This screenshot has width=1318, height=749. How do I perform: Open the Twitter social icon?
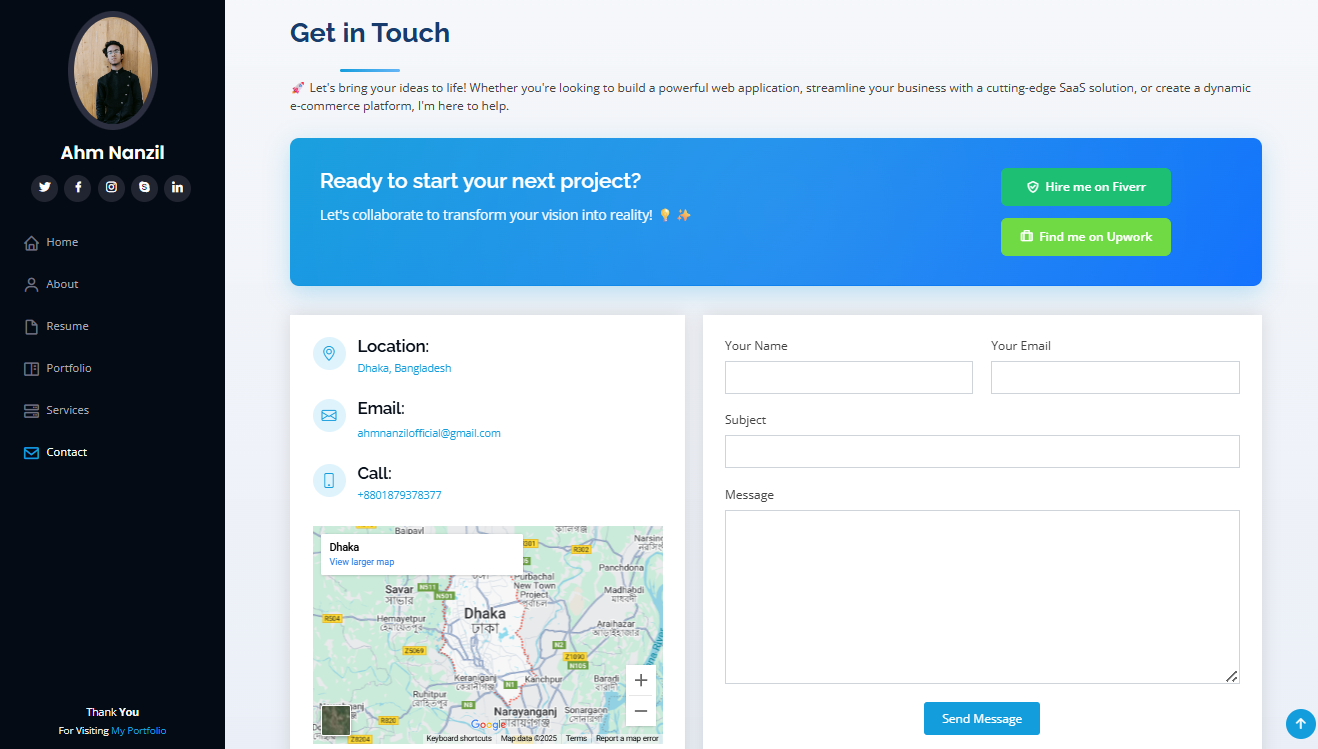click(x=44, y=188)
